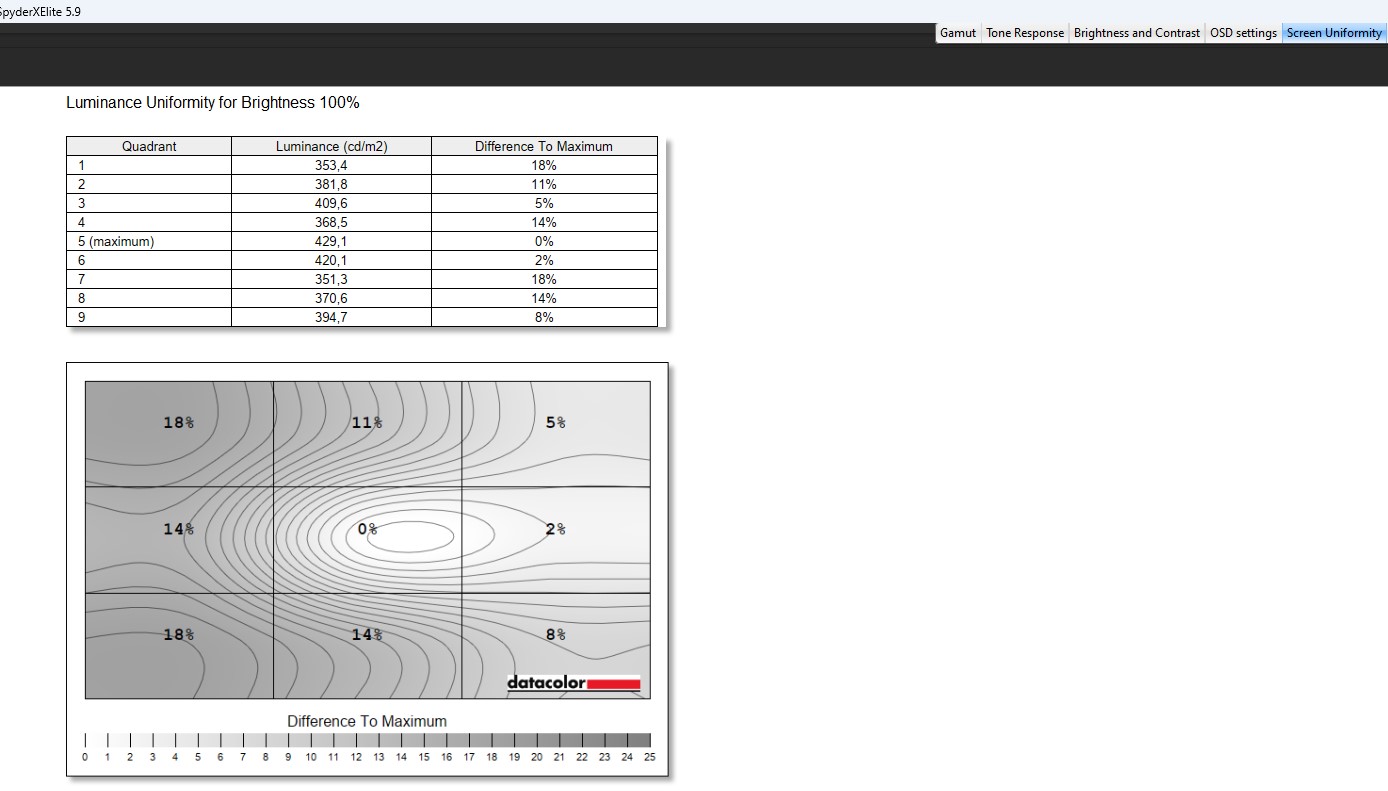
Task: Click the Quadrant column header
Action: coord(149,146)
